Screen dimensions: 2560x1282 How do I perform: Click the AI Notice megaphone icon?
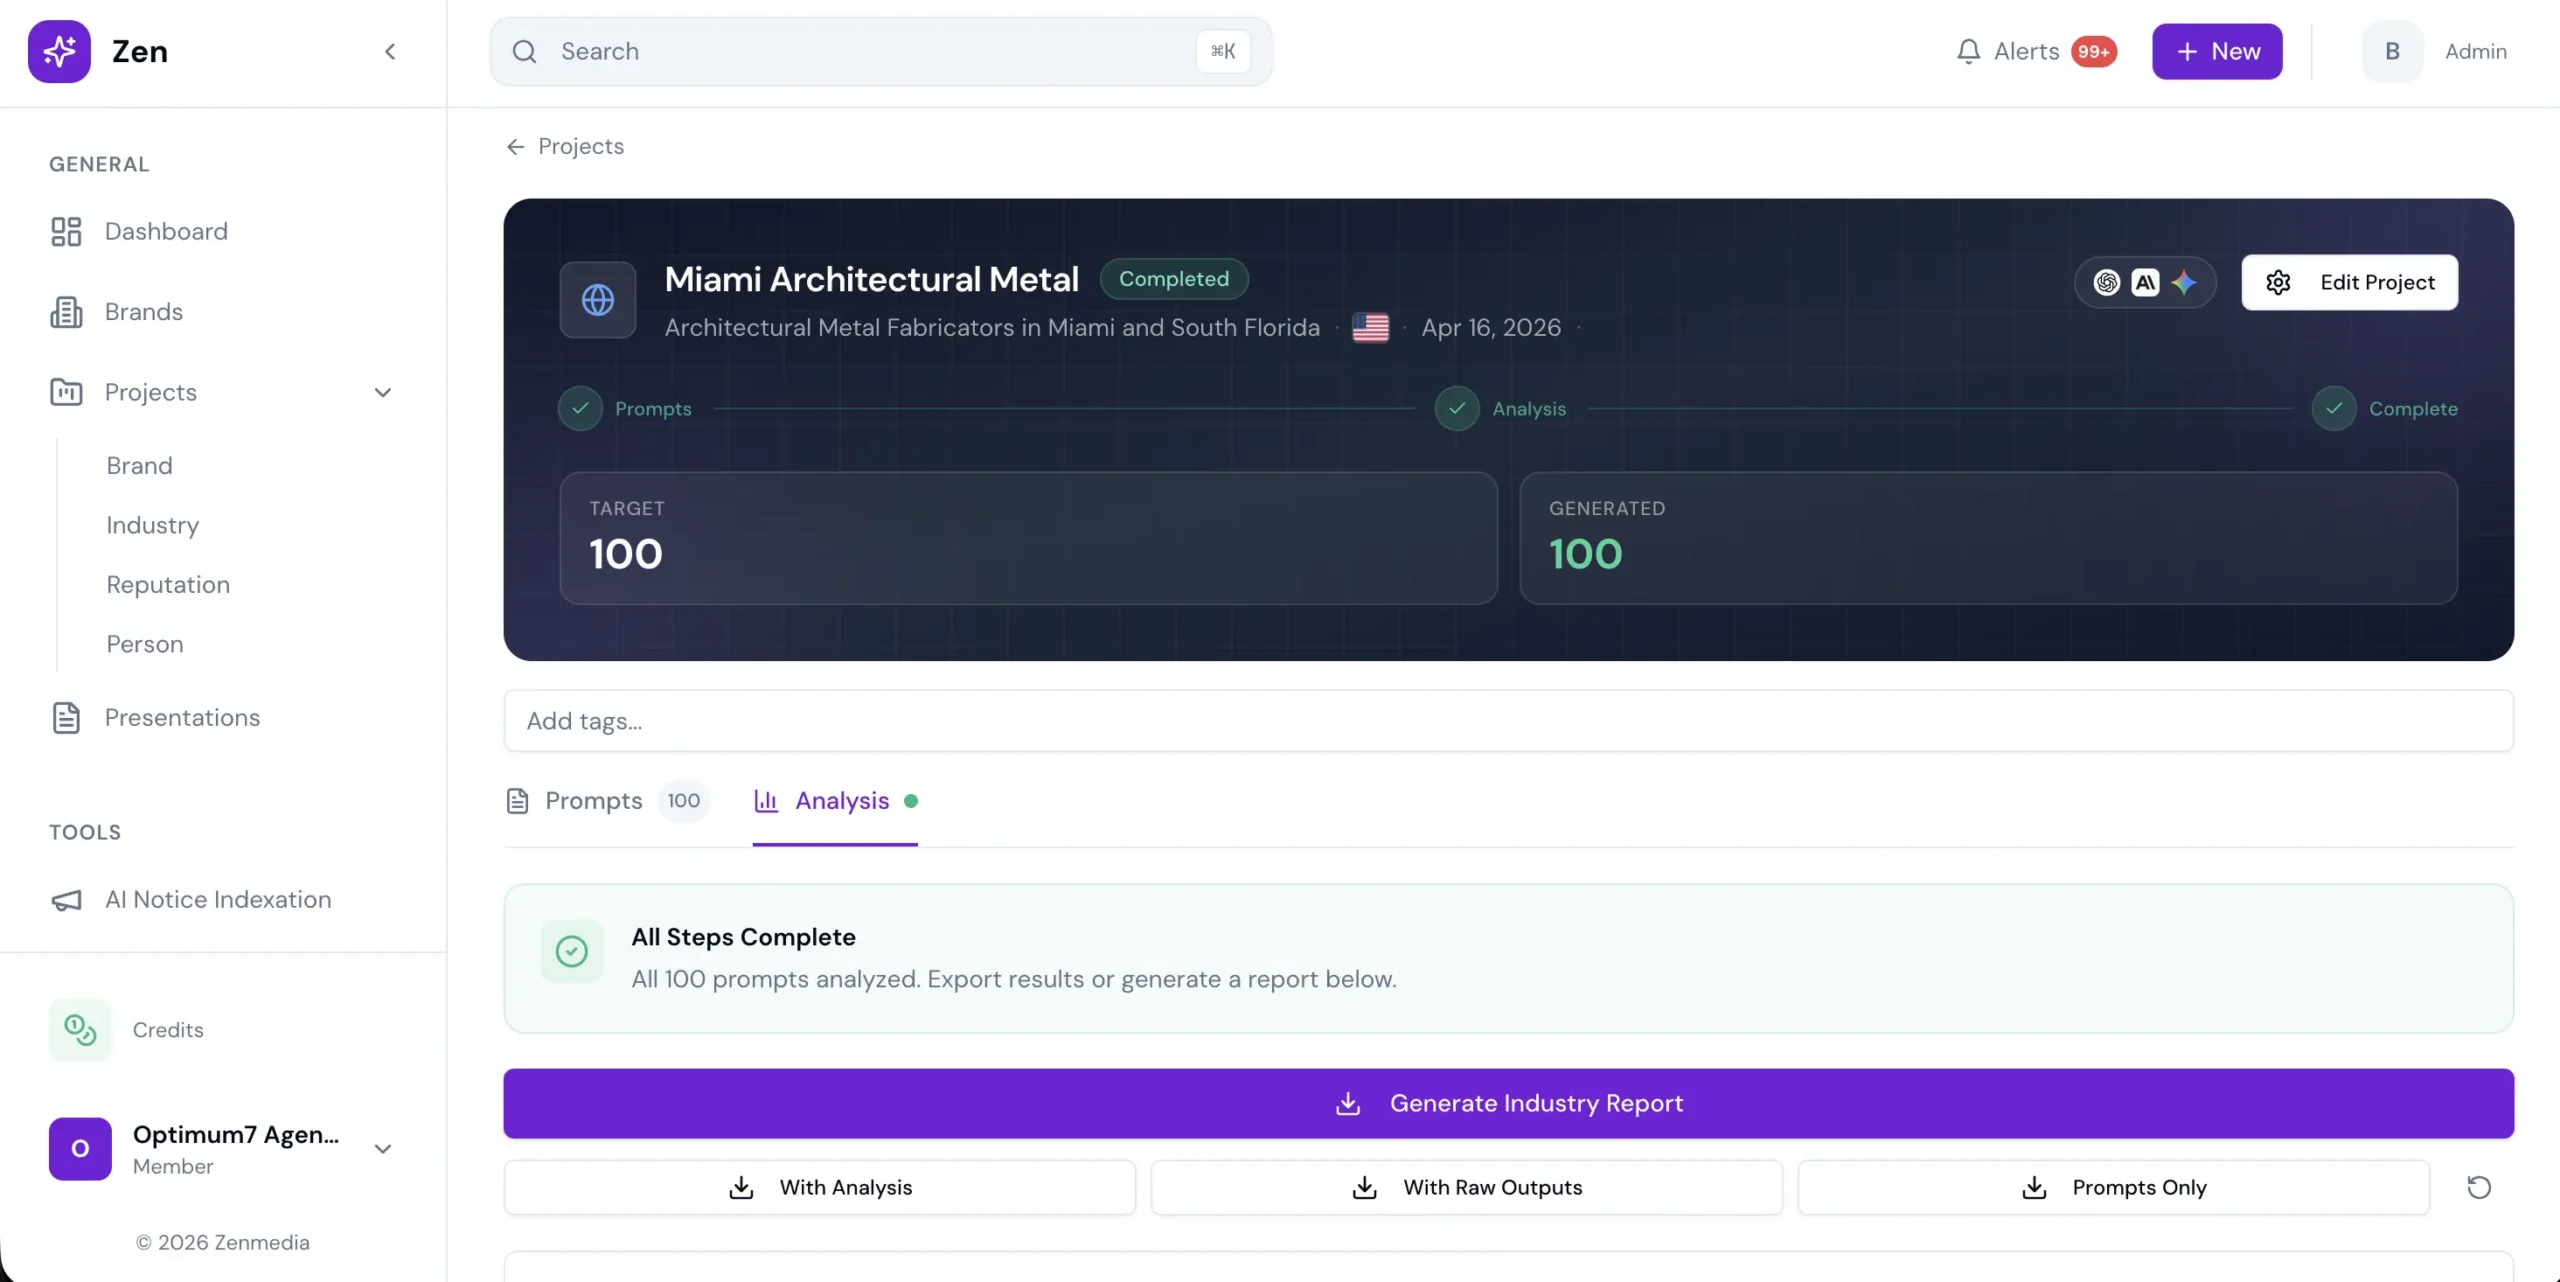coord(66,900)
